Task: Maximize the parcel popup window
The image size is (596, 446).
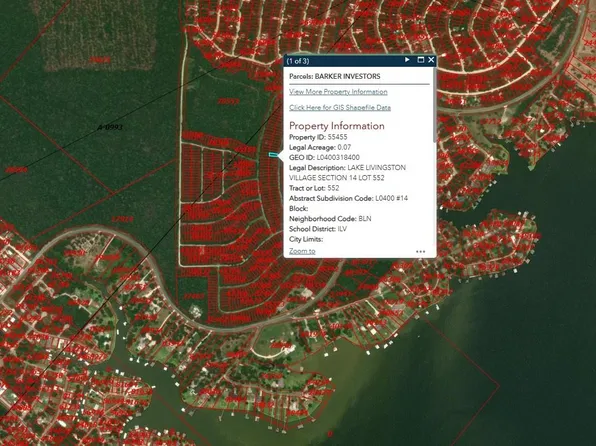Action: 420,60
